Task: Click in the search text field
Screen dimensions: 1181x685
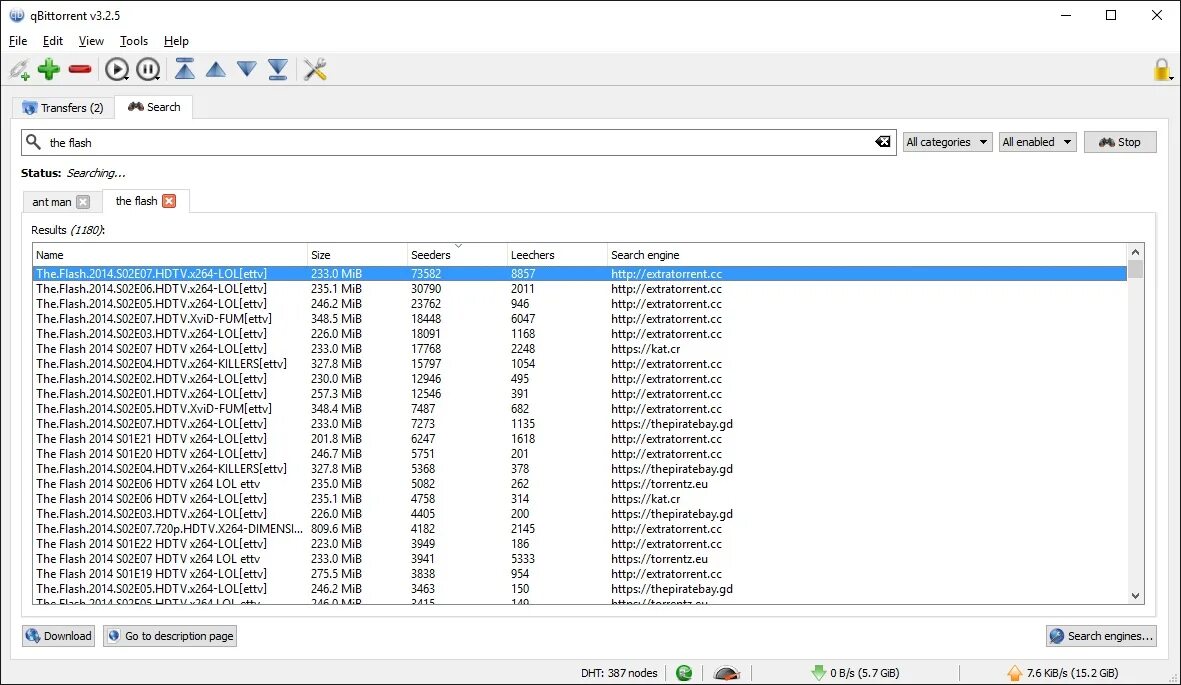Action: (x=459, y=142)
